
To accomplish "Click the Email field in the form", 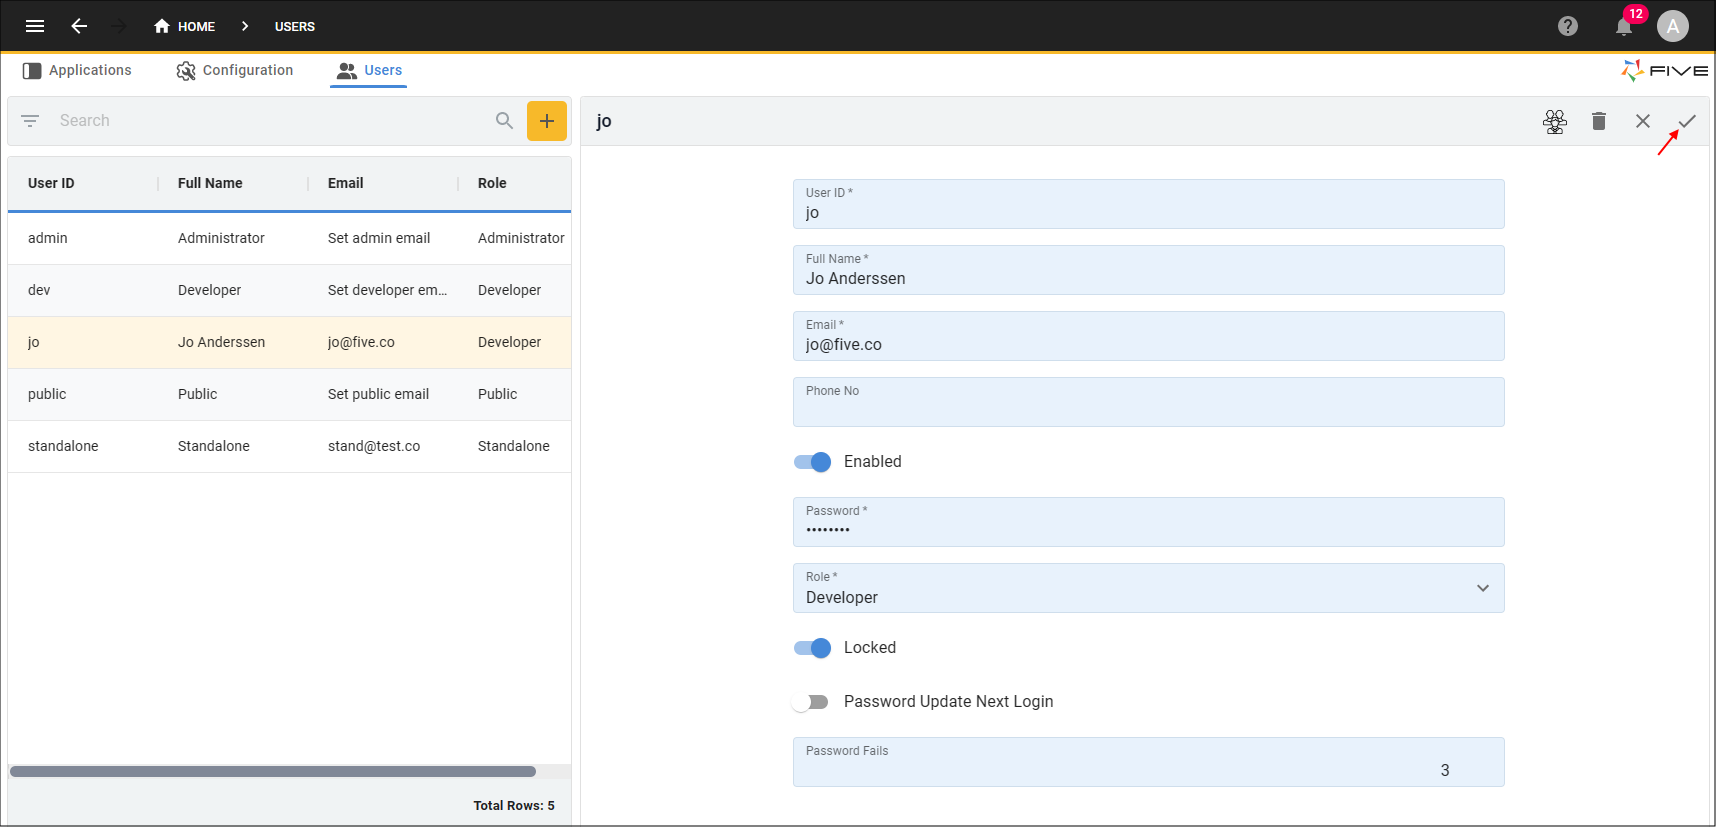I will 1148,336.
